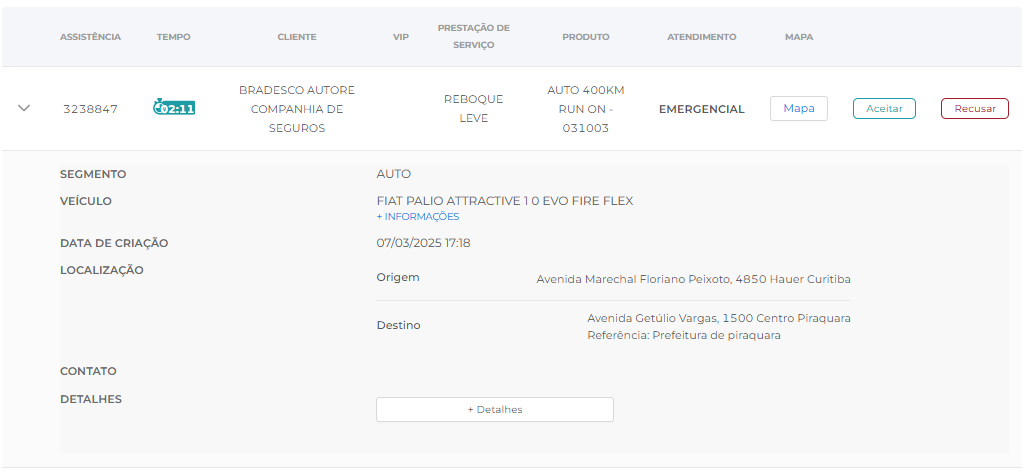Expand the + Detalhes section
1036x475 pixels.
click(x=494, y=409)
